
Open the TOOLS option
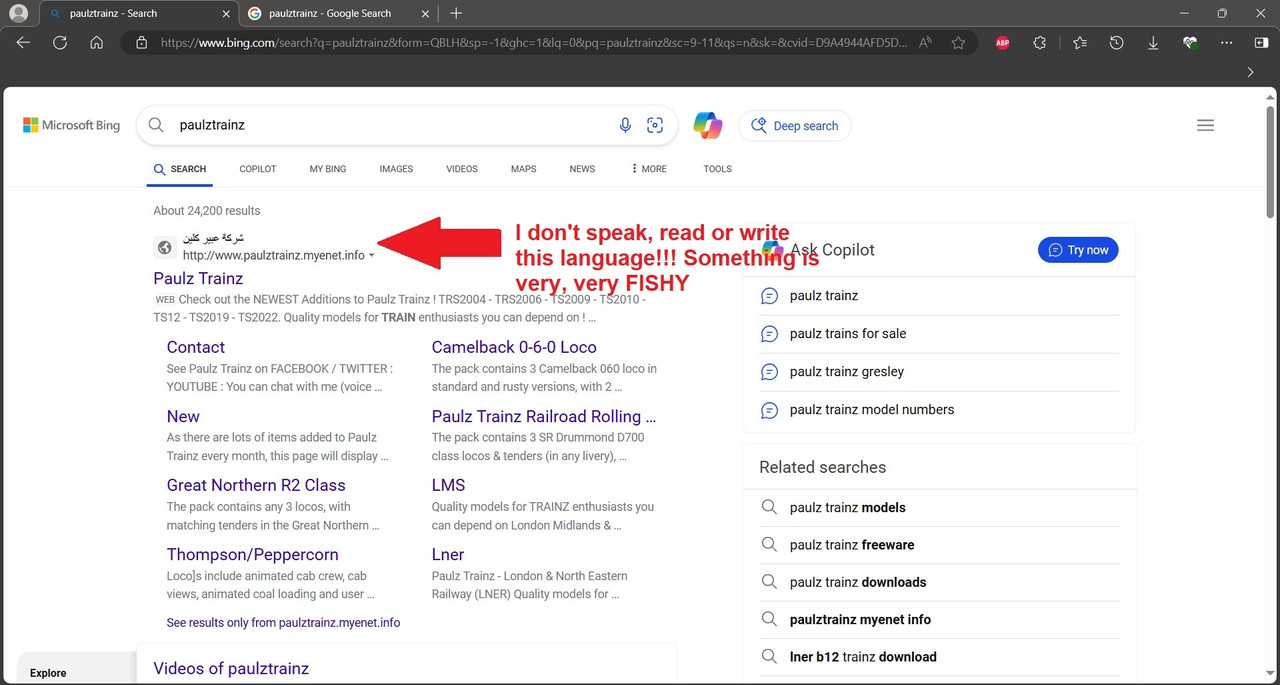pos(717,169)
